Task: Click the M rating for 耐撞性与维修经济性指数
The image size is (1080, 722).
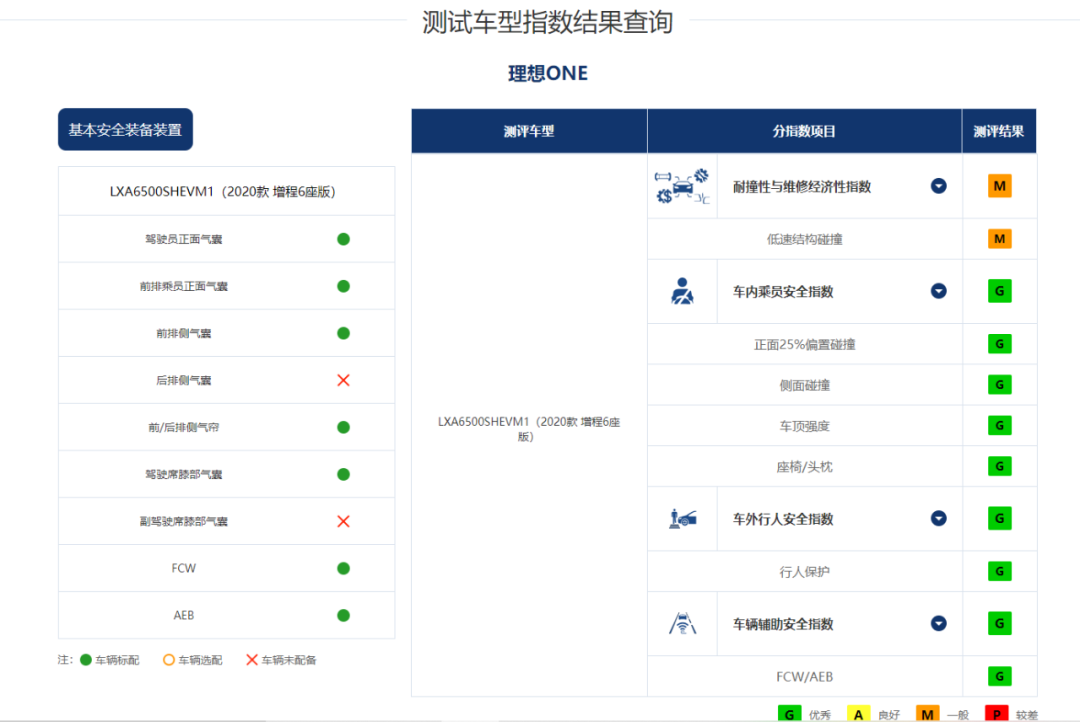Action: pyautogui.click(x=999, y=186)
